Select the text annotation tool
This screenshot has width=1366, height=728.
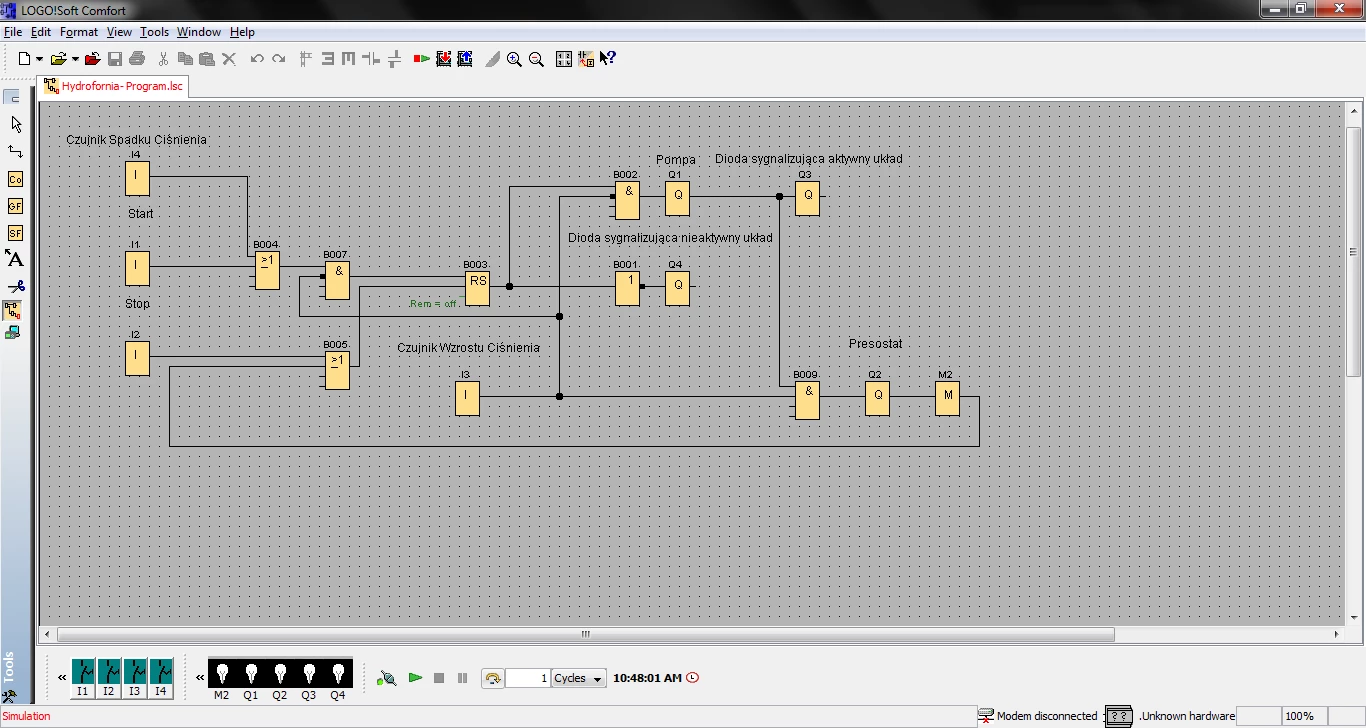15,259
